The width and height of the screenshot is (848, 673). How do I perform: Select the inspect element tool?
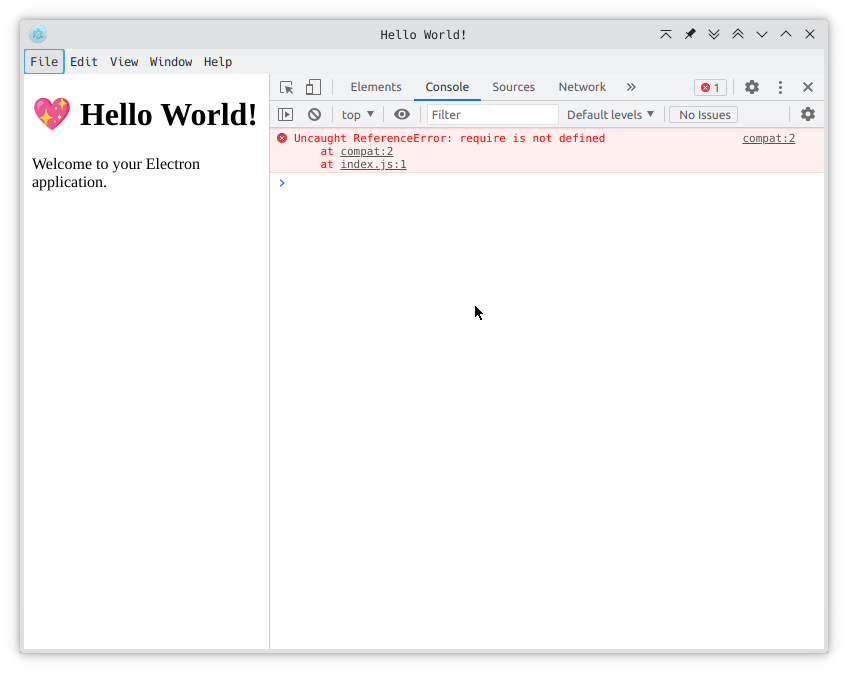click(286, 87)
